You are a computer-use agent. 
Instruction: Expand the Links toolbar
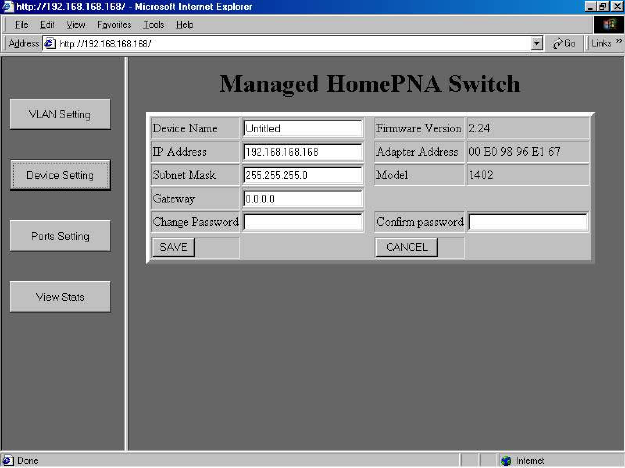pyautogui.click(x=600, y=43)
